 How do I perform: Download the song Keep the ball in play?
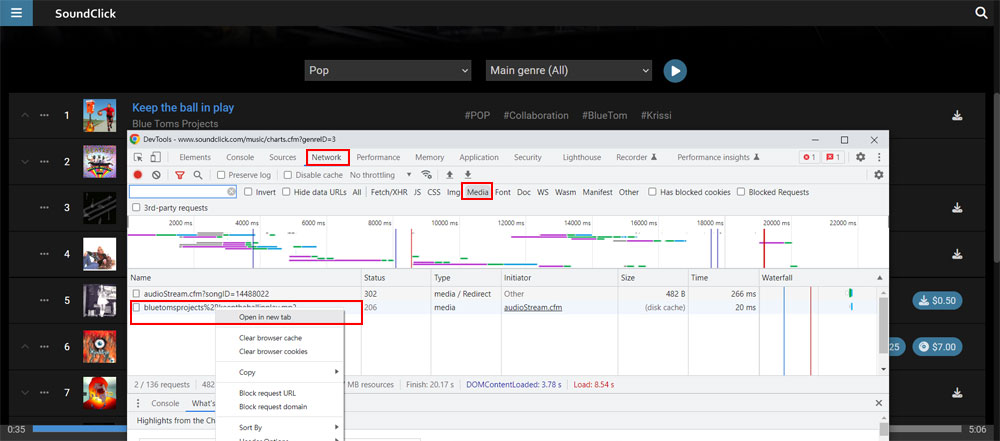pyautogui.click(x=957, y=116)
